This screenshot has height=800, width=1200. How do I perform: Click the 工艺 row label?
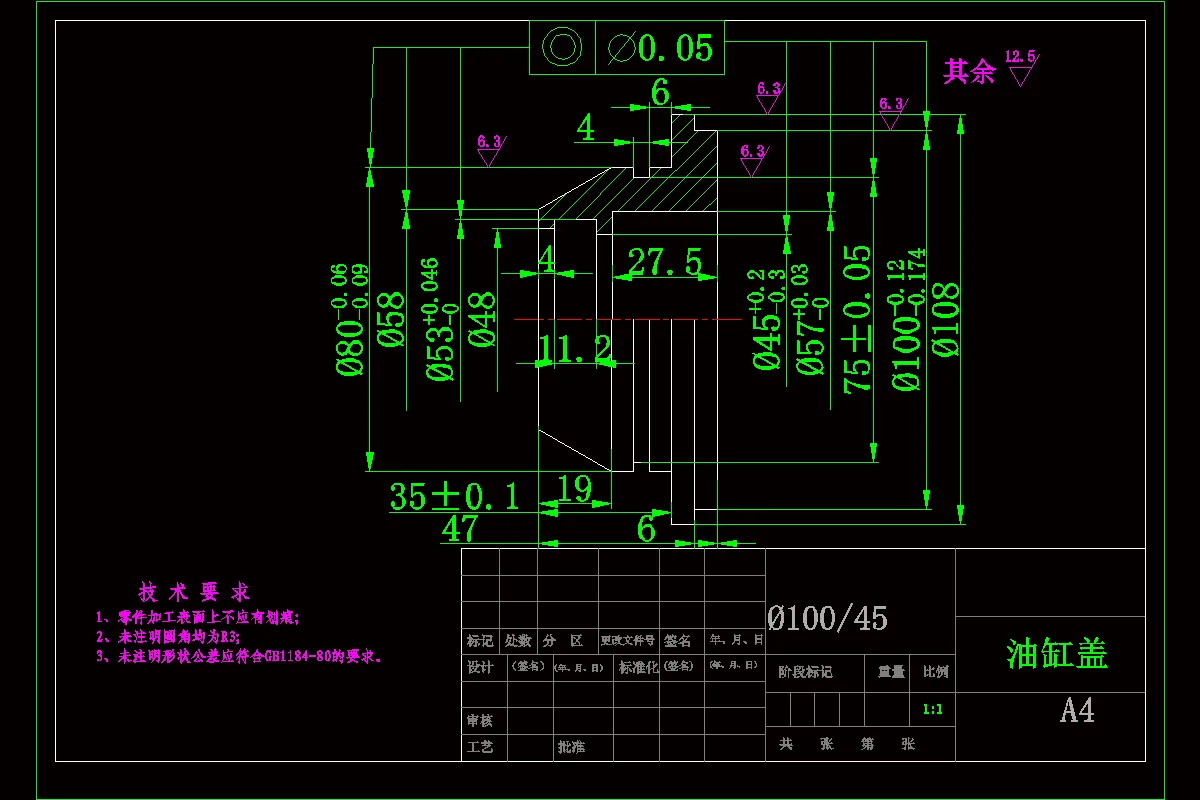[480, 747]
